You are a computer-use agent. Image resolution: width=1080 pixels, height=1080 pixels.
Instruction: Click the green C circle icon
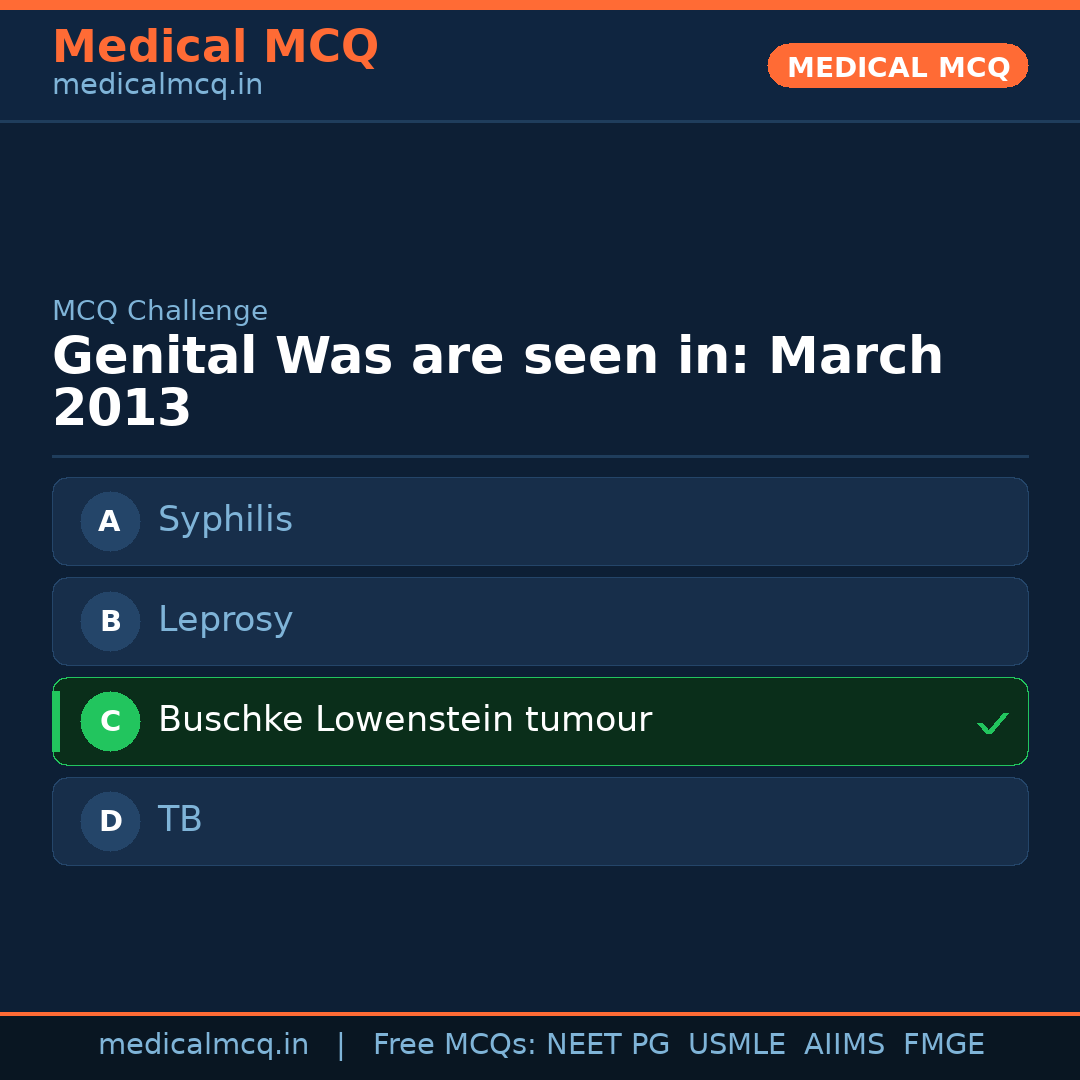[110, 721]
